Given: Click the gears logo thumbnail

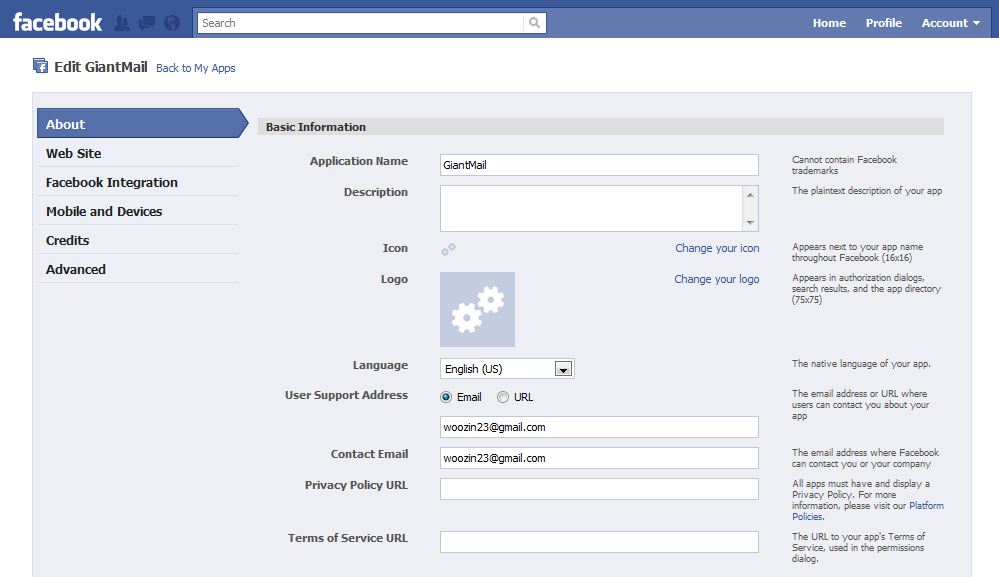Looking at the screenshot, I should tap(477, 310).
